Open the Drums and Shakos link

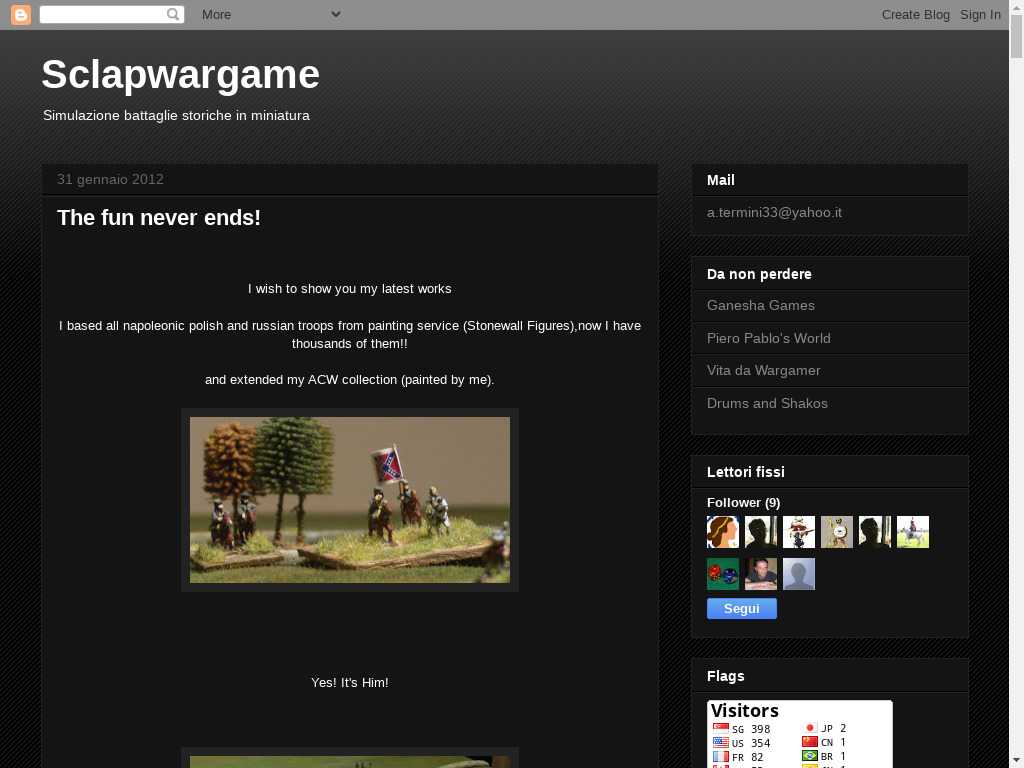click(x=767, y=403)
